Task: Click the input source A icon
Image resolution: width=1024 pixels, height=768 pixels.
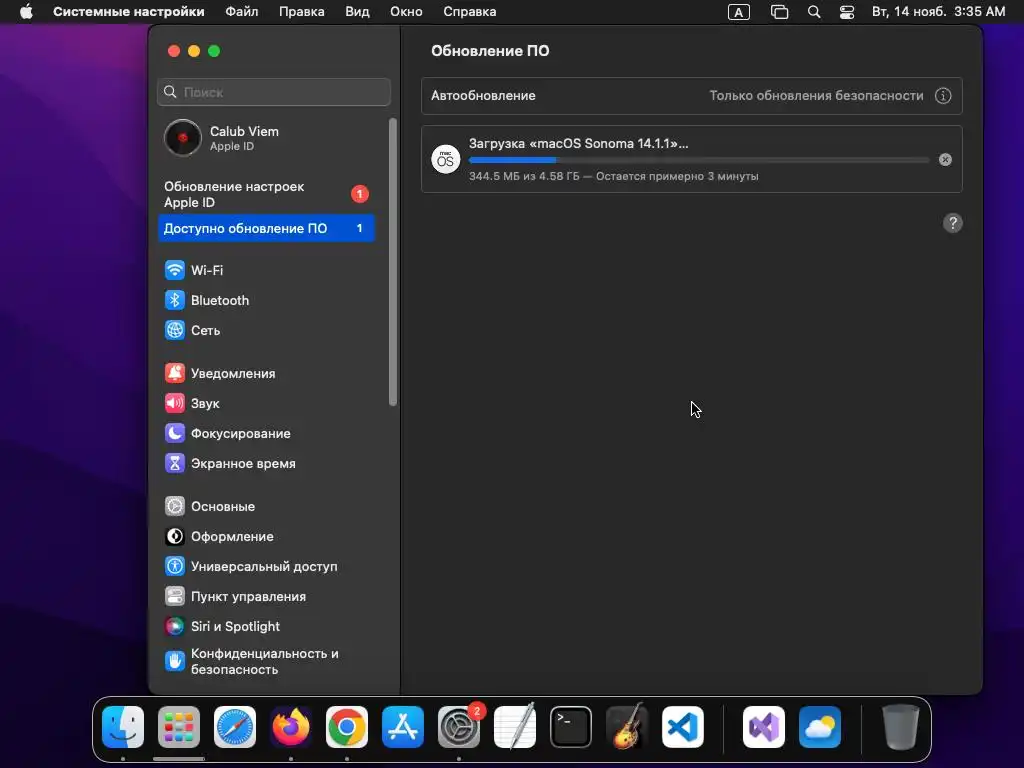Action: pyautogui.click(x=739, y=12)
